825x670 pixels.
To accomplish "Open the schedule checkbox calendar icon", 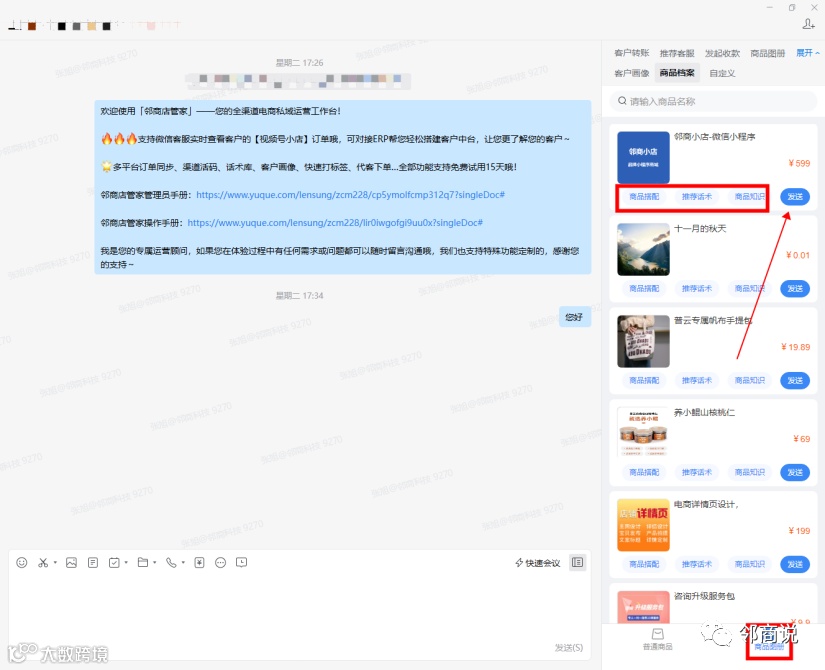I will [114, 563].
